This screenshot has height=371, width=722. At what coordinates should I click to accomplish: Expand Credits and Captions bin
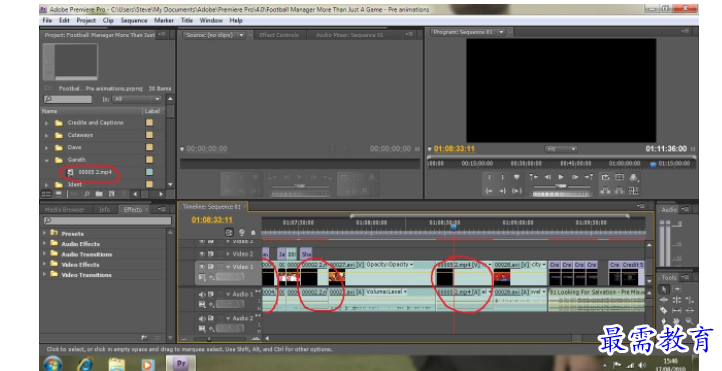point(47,123)
